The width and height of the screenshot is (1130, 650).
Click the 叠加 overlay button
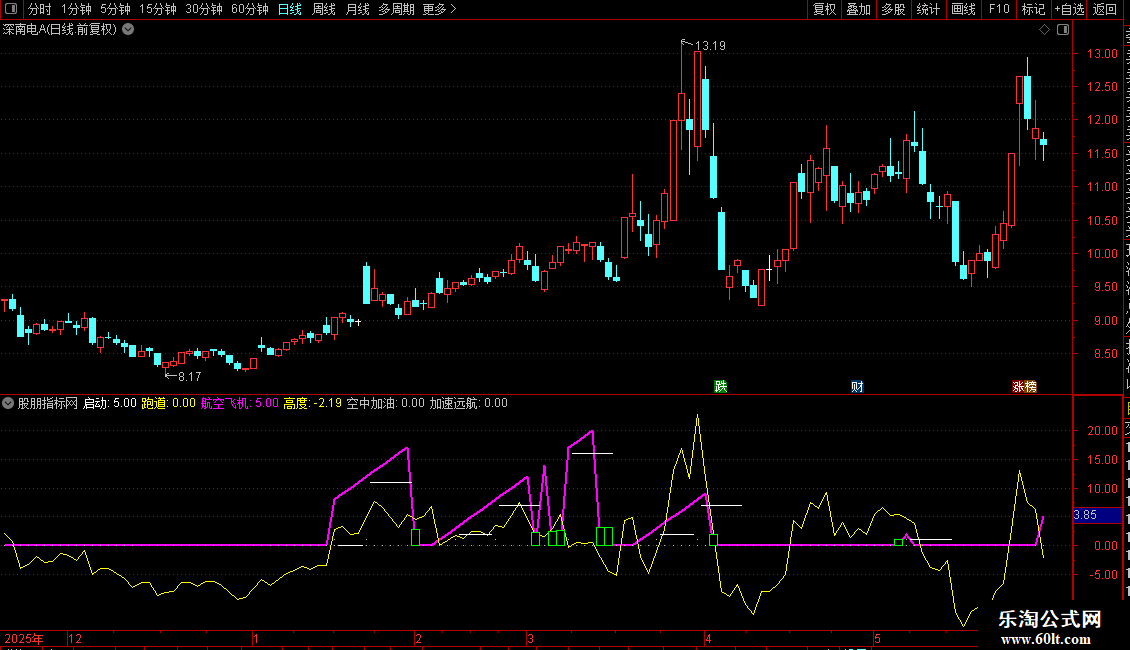pyautogui.click(x=859, y=9)
